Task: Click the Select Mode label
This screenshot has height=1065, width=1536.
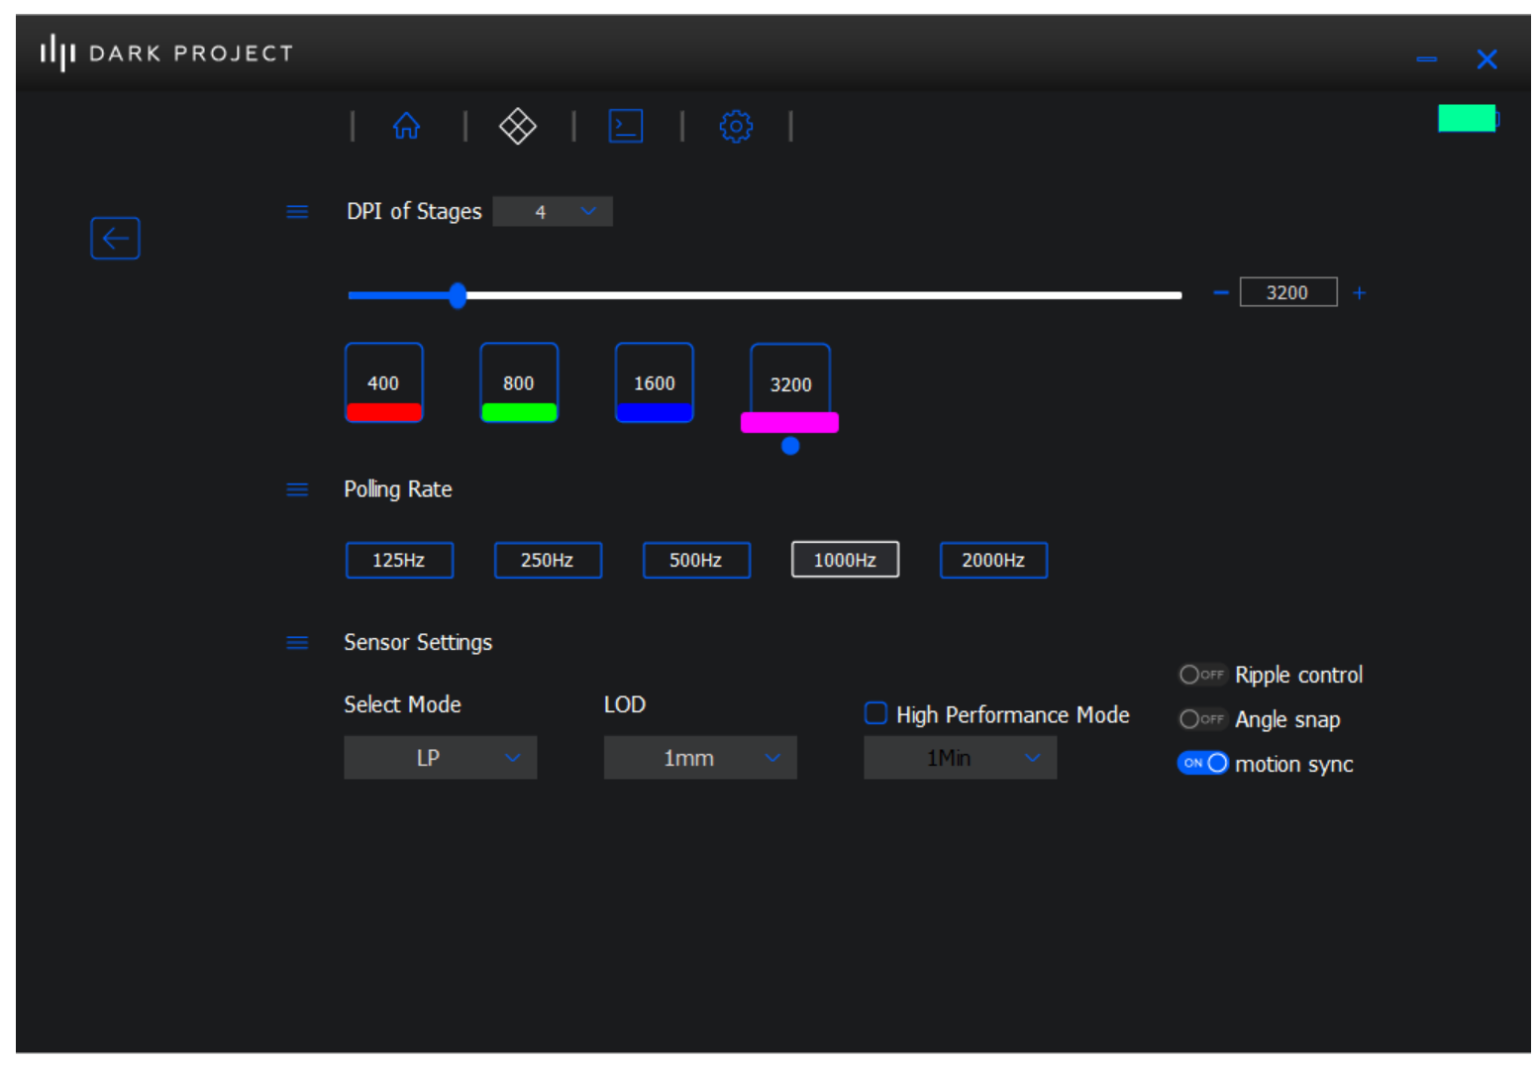Action: click(x=402, y=704)
